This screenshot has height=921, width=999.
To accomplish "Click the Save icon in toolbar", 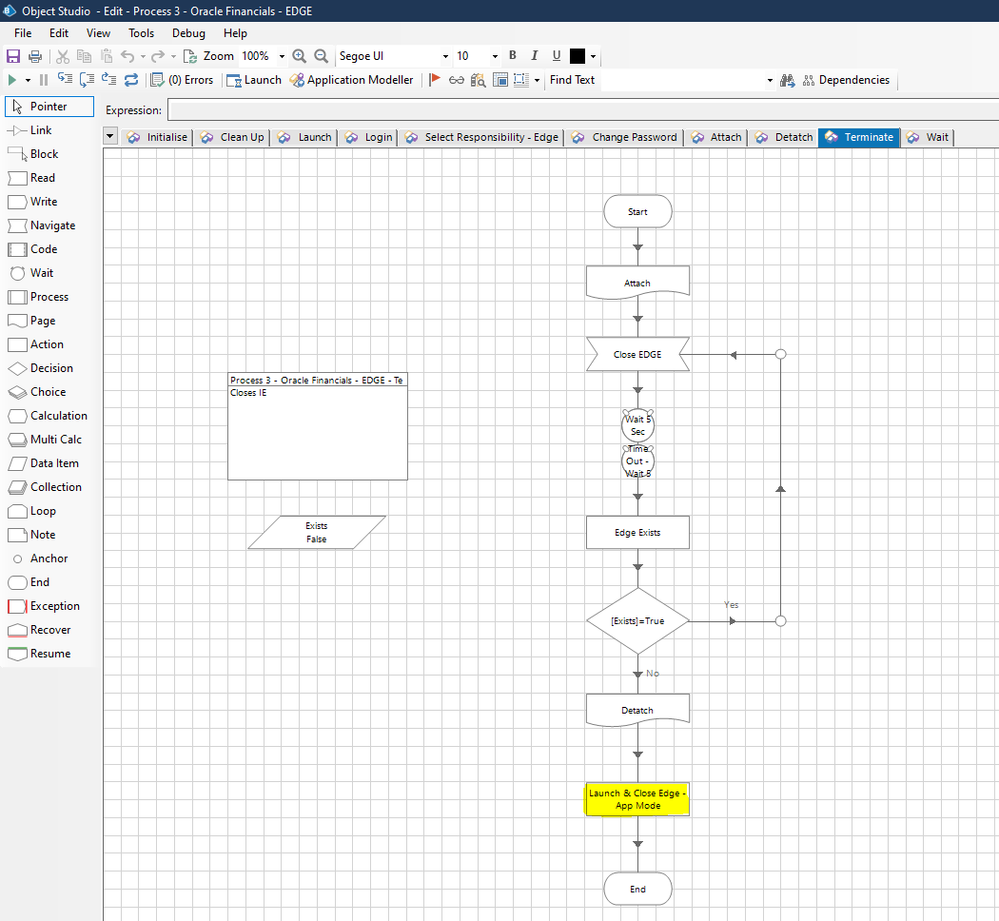I will (13, 56).
